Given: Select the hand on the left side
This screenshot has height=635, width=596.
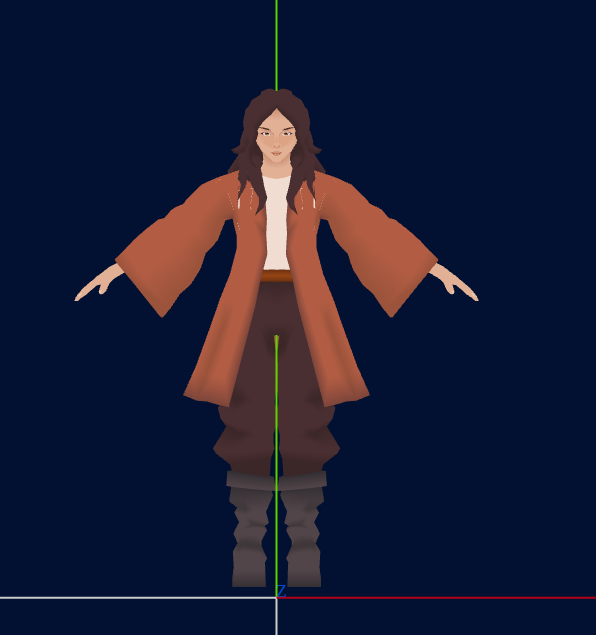Looking at the screenshot, I should (x=99, y=282).
